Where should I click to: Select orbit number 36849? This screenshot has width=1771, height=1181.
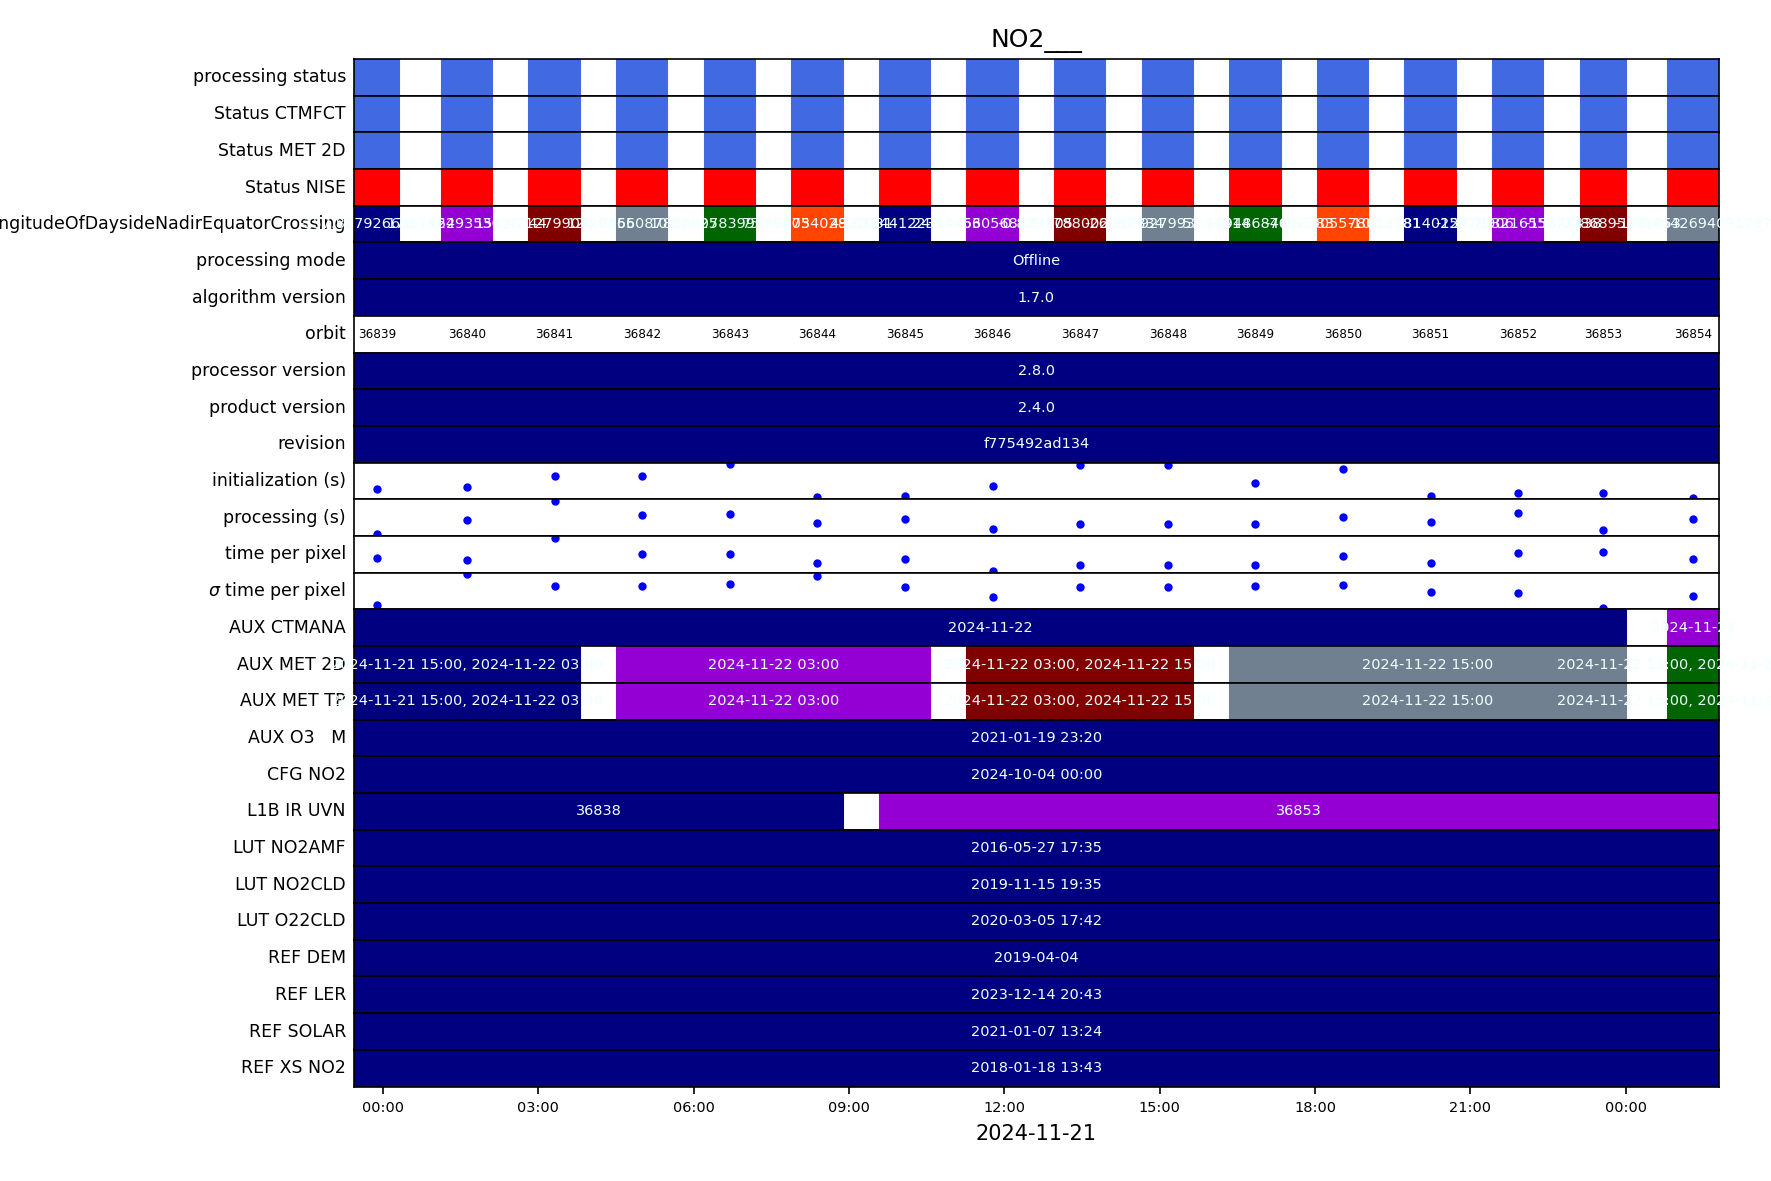(1255, 334)
